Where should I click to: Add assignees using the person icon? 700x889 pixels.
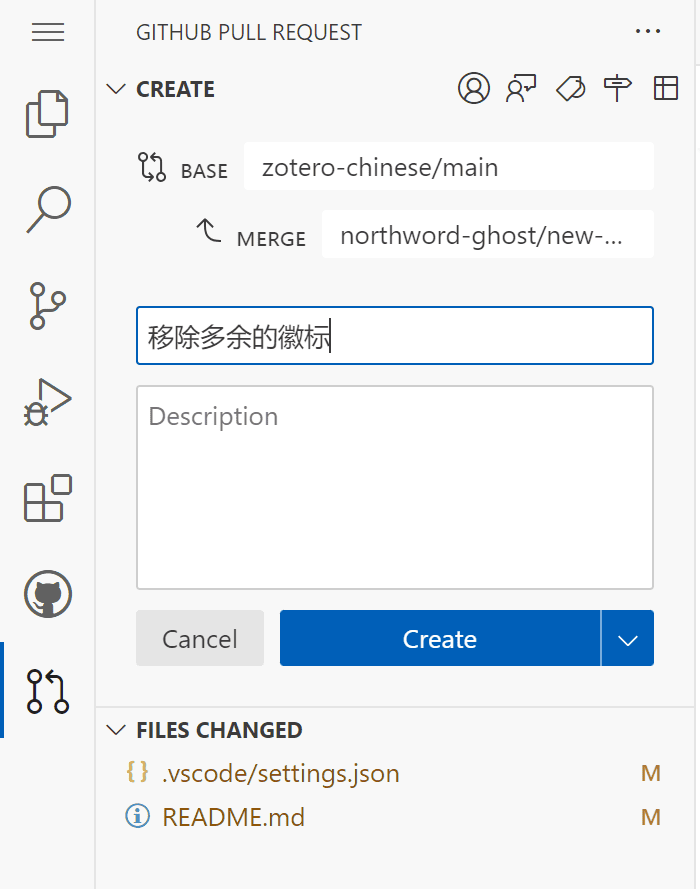tap(474, 89)
